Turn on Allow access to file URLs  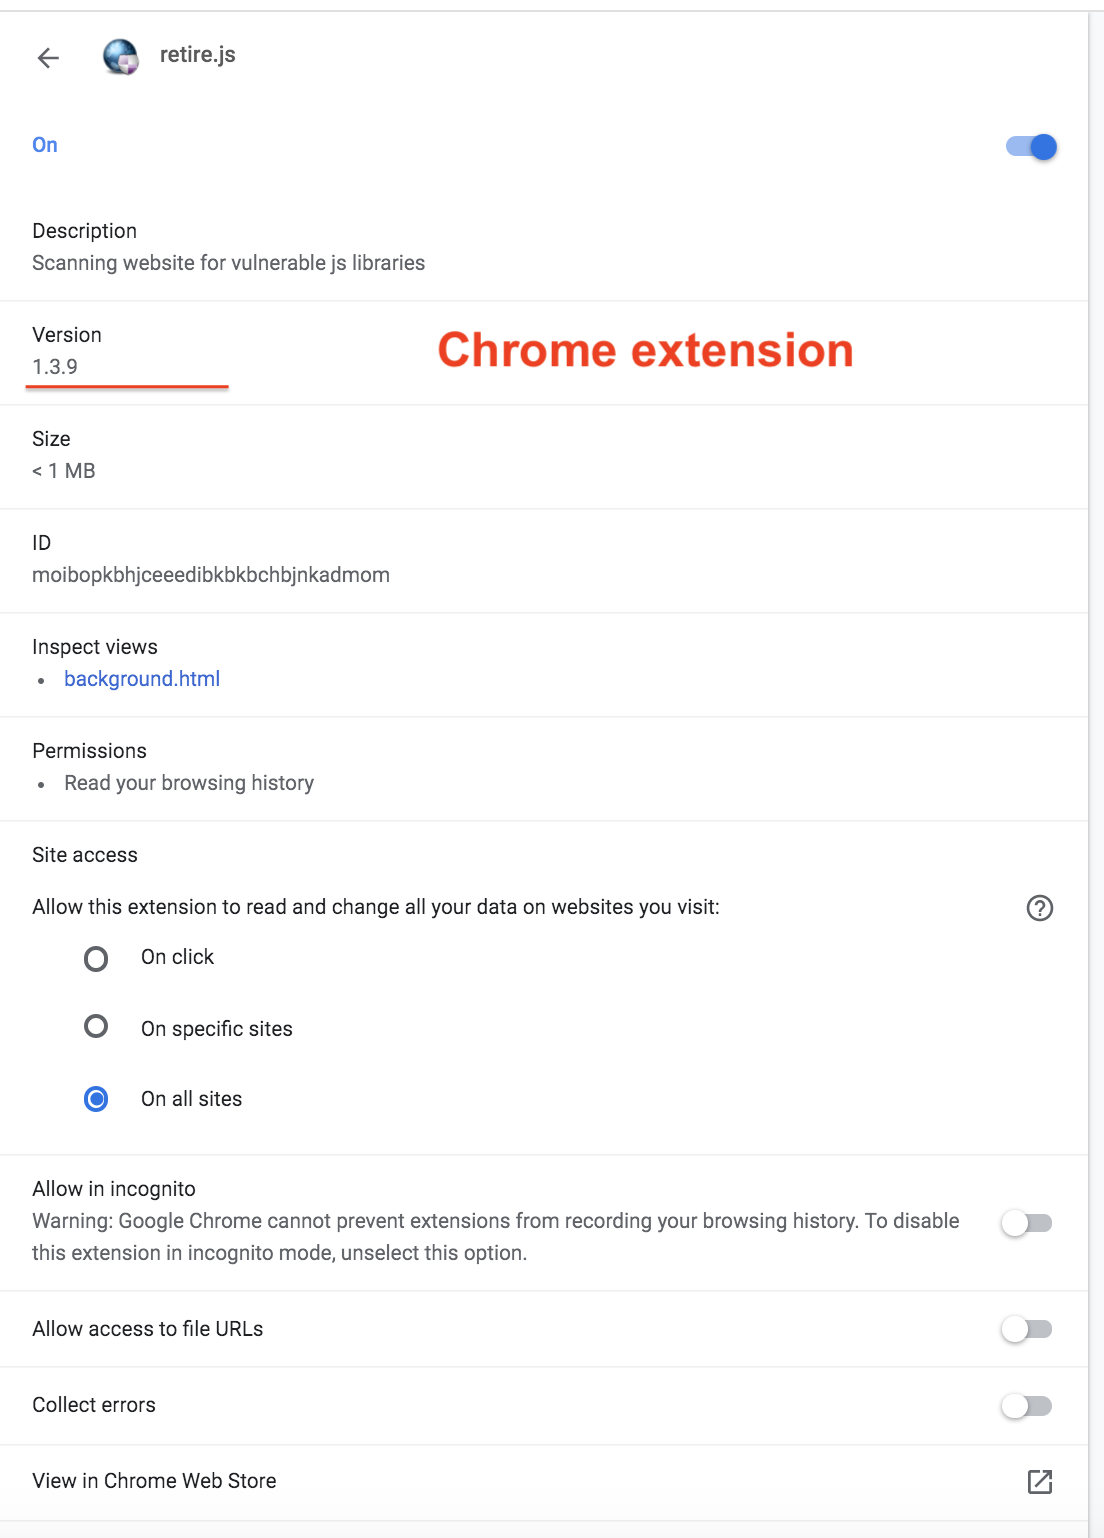tap(1028, 1329)
